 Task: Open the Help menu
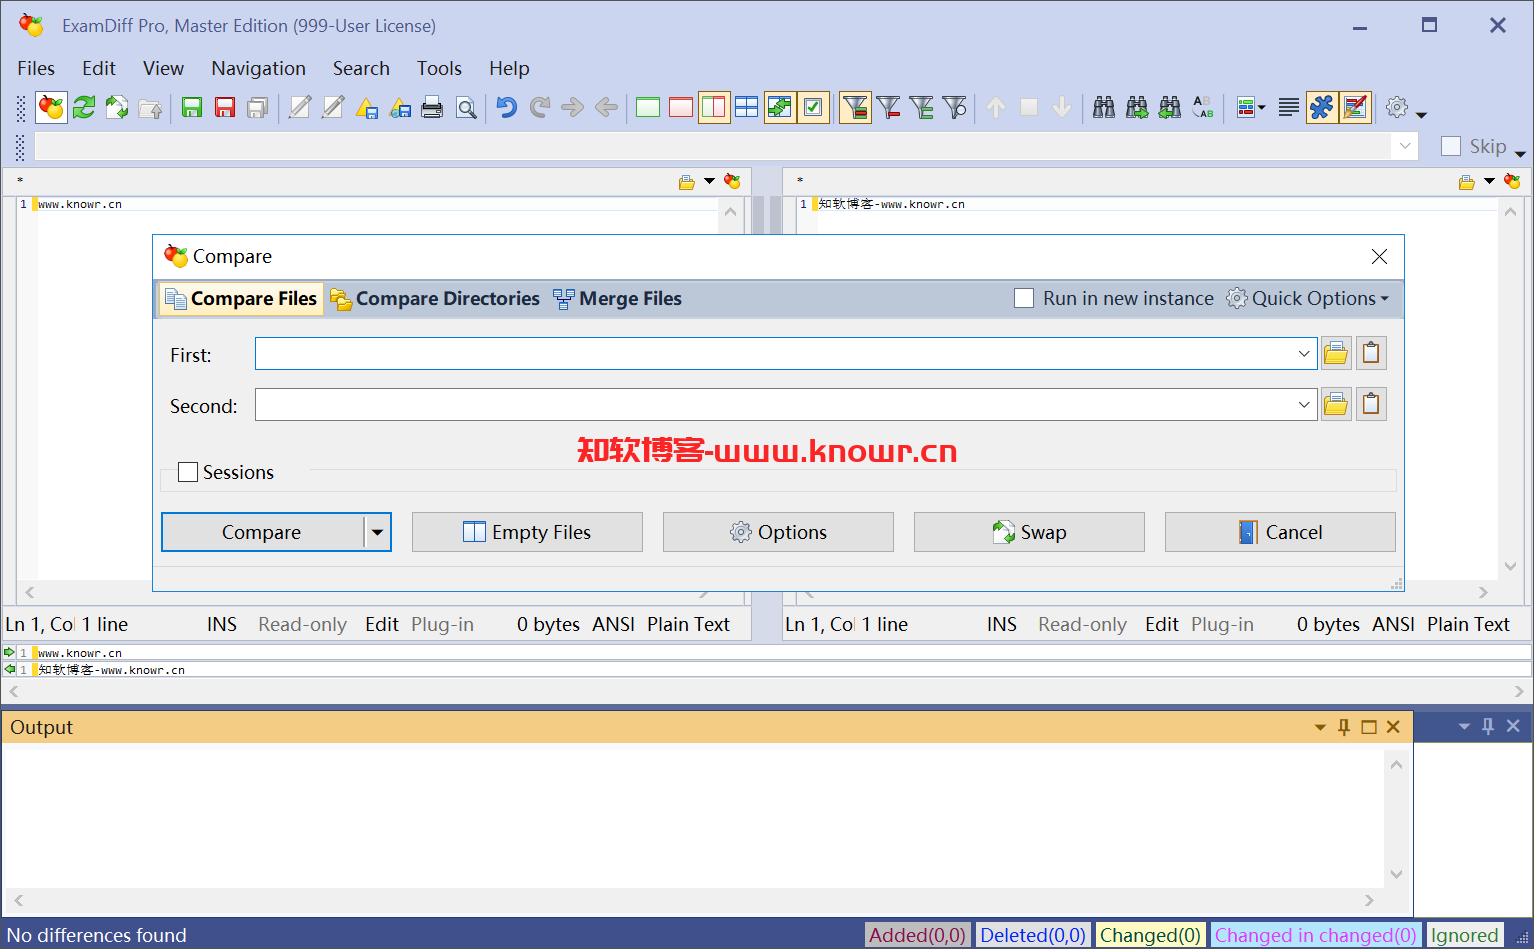[x=509, y=68]
